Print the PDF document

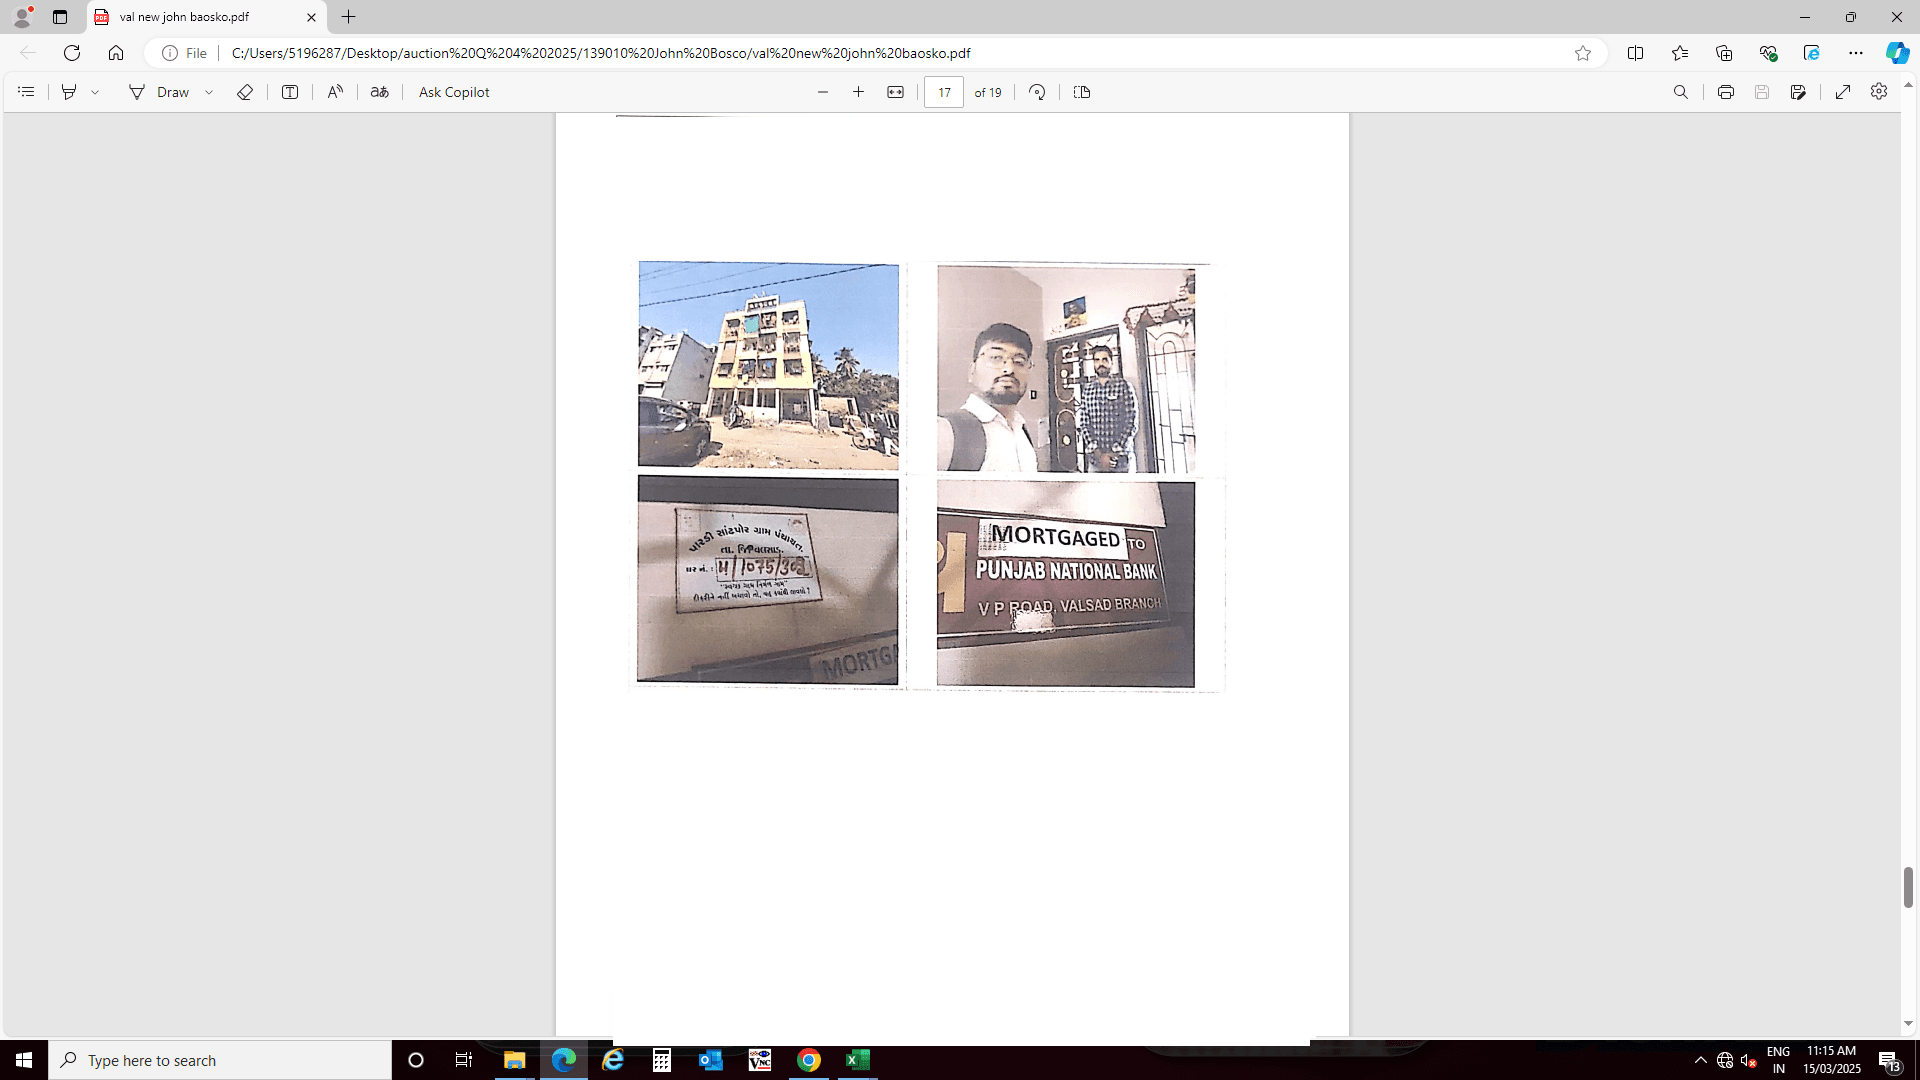(1726, 92)
